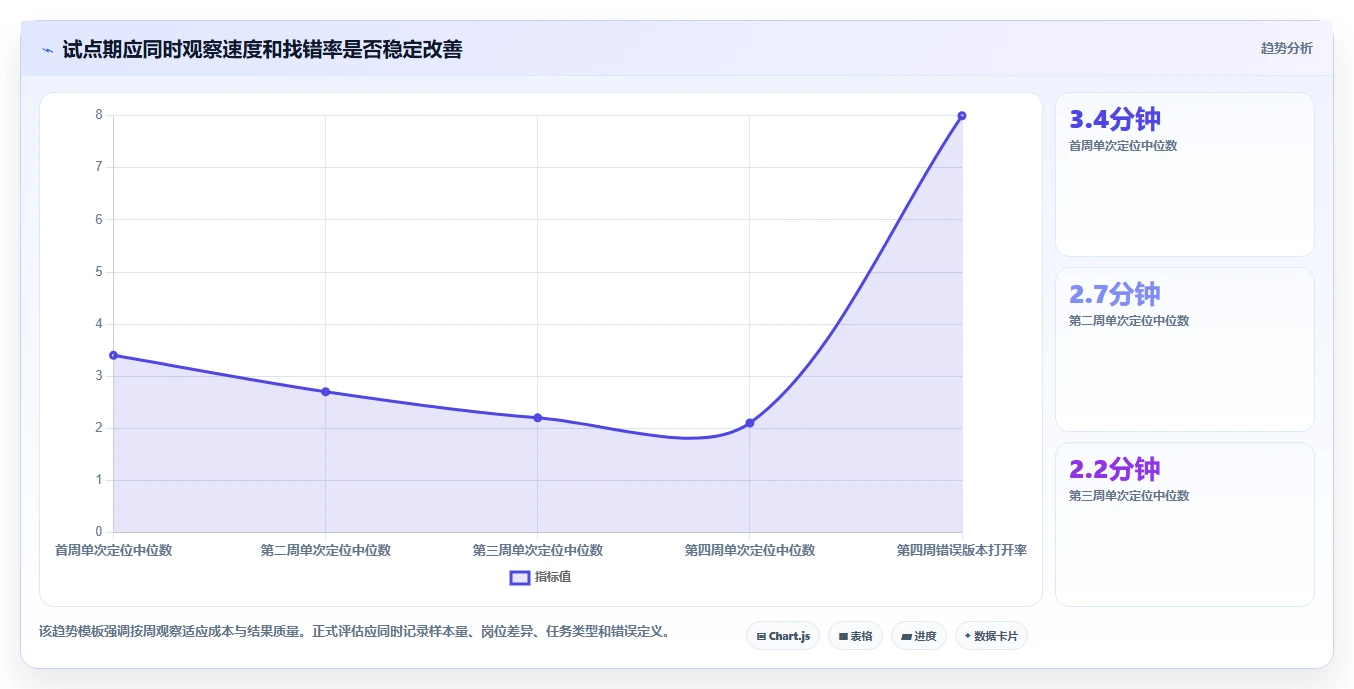The width and height of the screenshot is (1354, 689).
Task: Click the 进度 tag button
Action: pyautogui.click(x=919, y=636)
